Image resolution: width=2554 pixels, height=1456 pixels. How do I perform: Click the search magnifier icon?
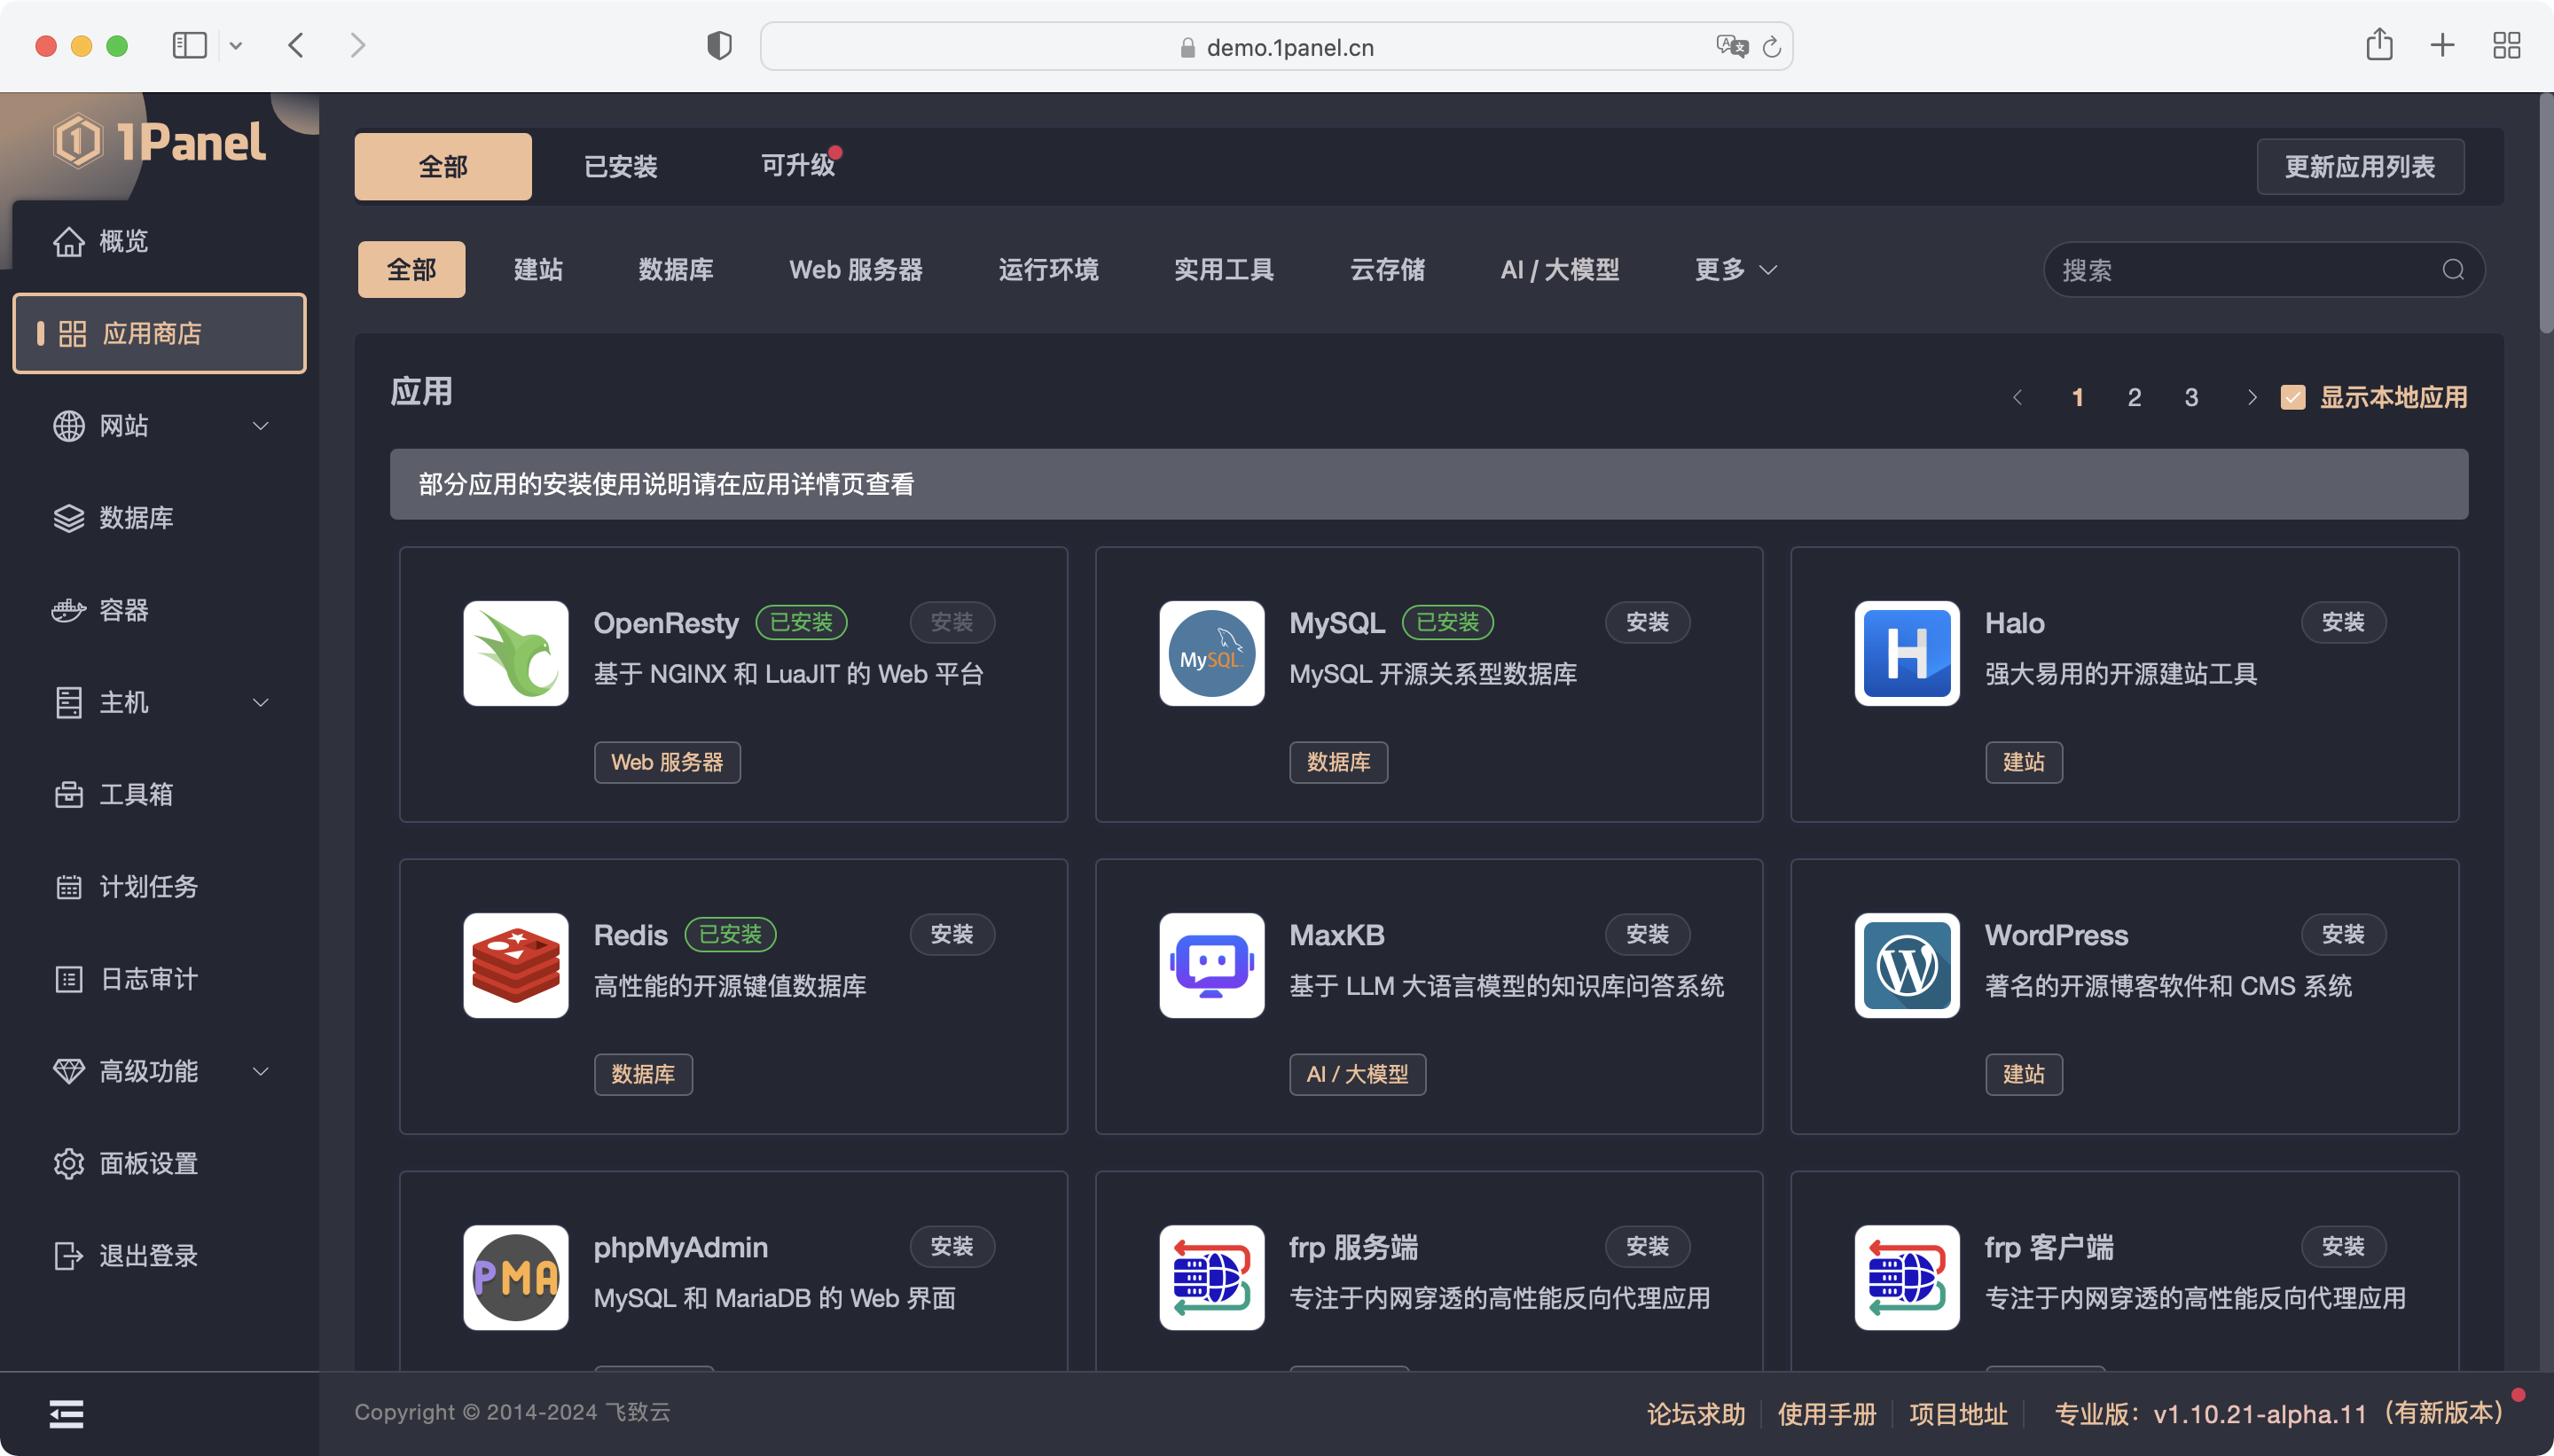click(2452, 270)
